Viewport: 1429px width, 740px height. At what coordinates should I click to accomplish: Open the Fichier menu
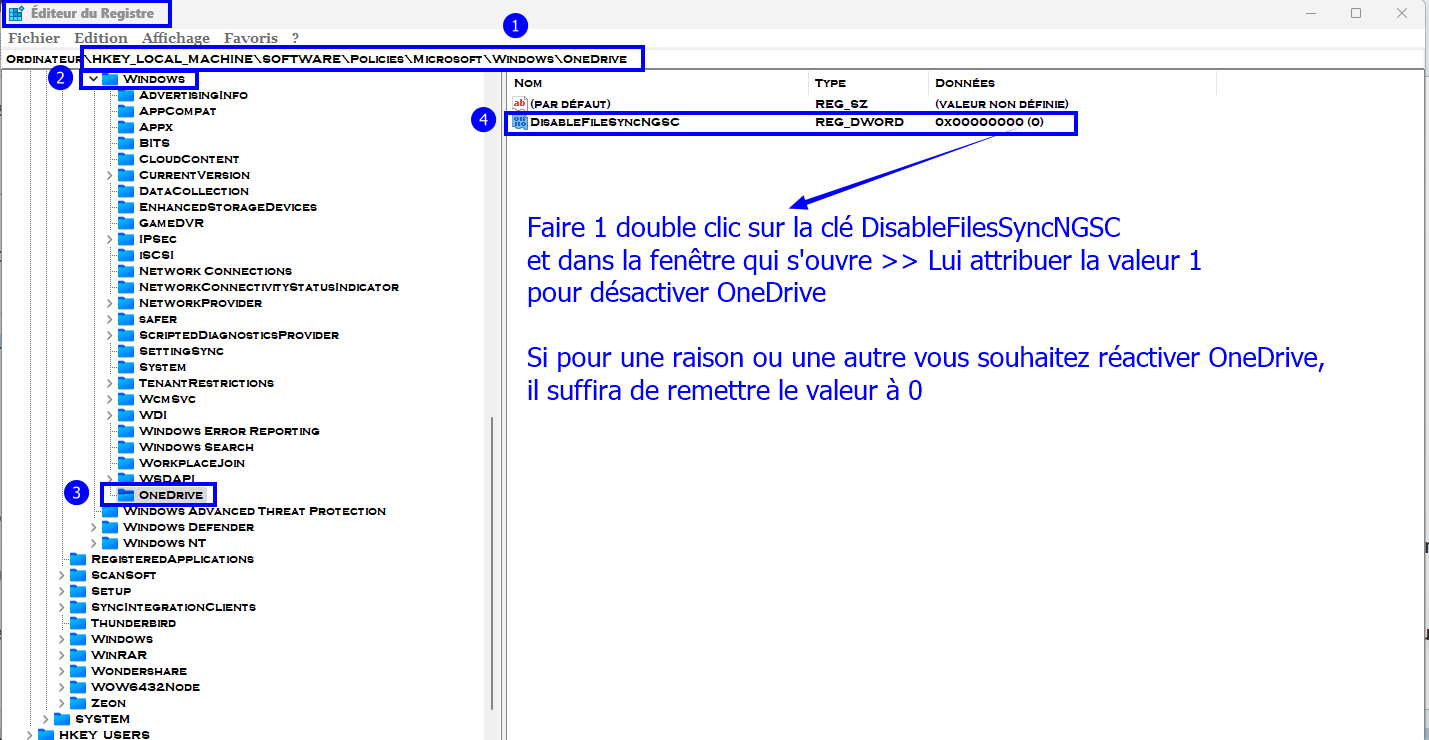[x=34, y=38]
